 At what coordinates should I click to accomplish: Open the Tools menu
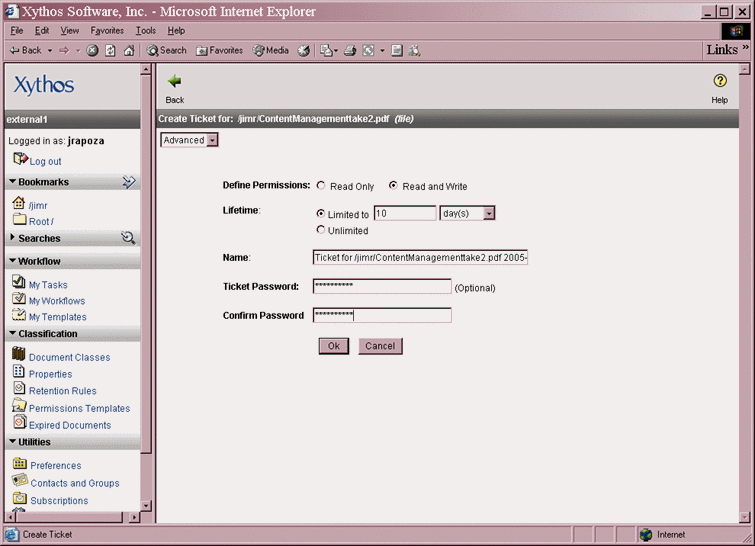(145, 30)
